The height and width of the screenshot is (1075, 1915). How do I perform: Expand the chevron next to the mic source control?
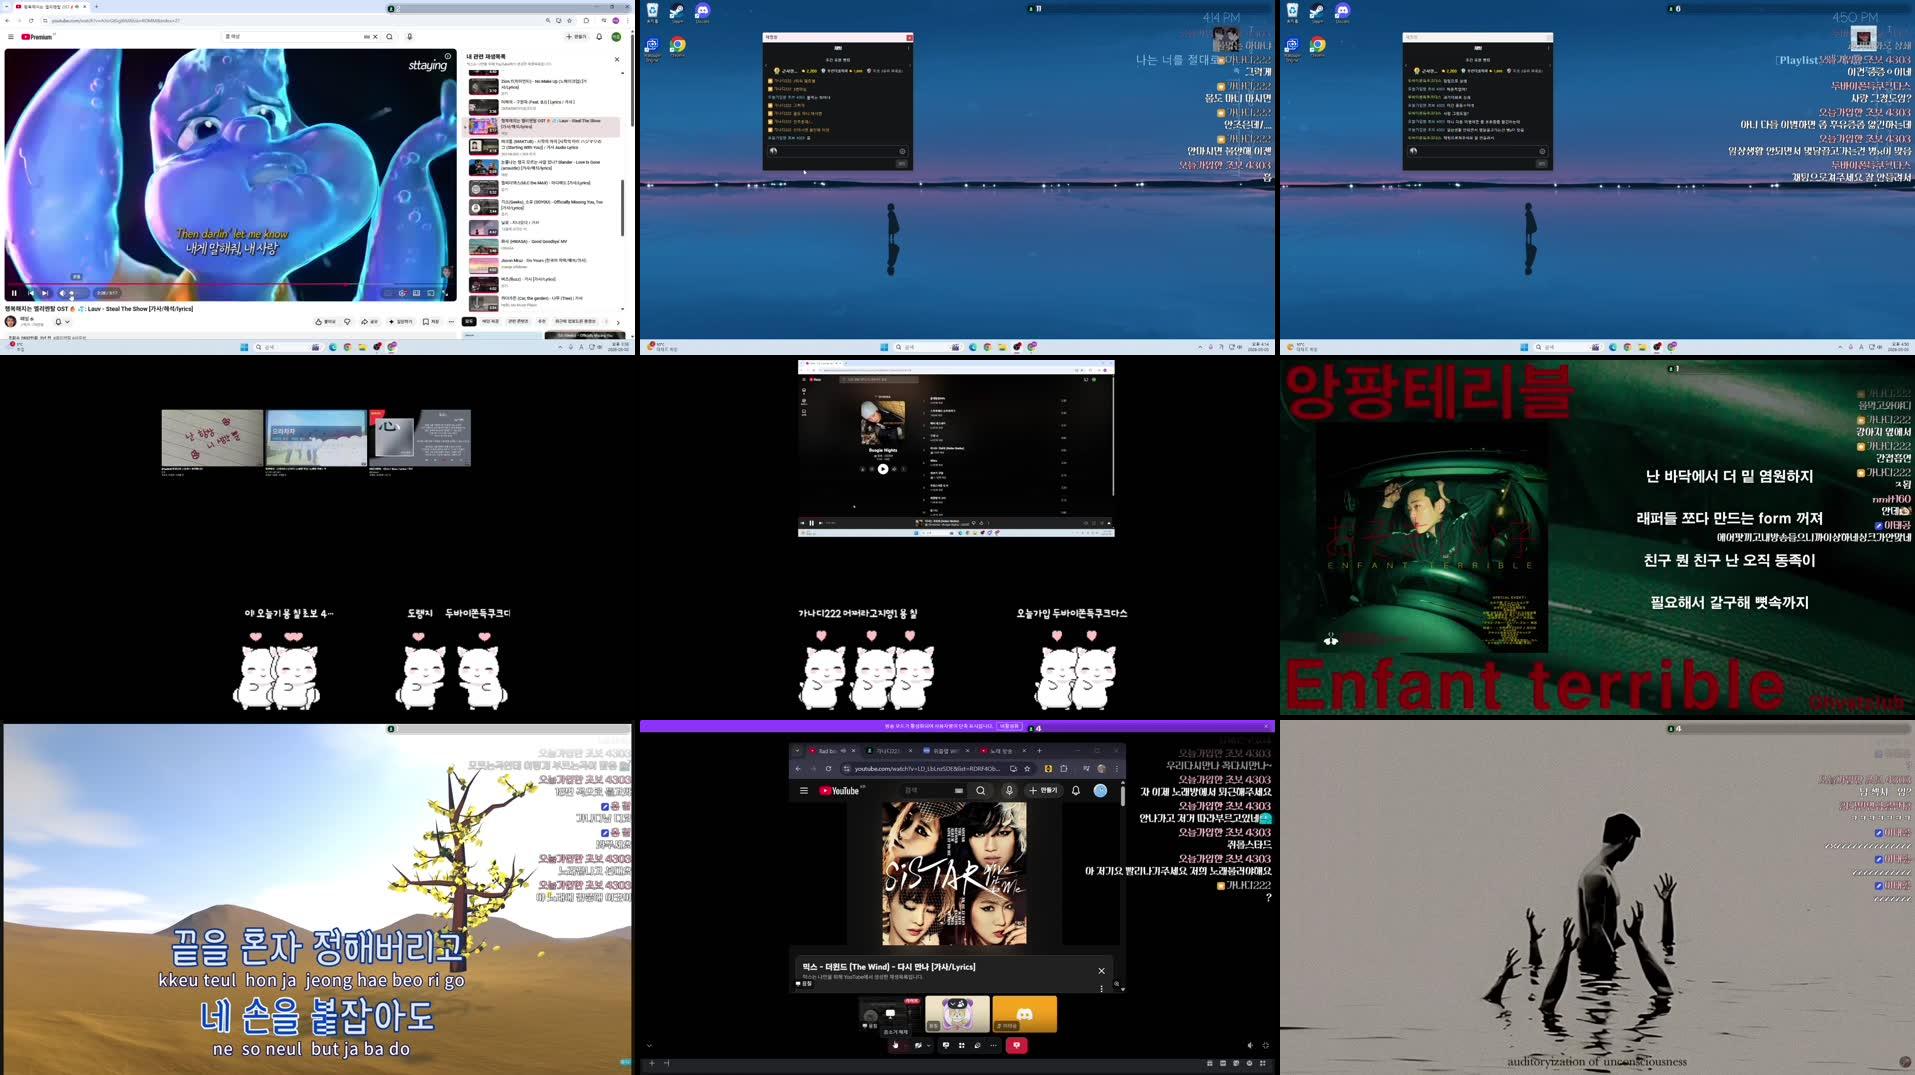928,1046
